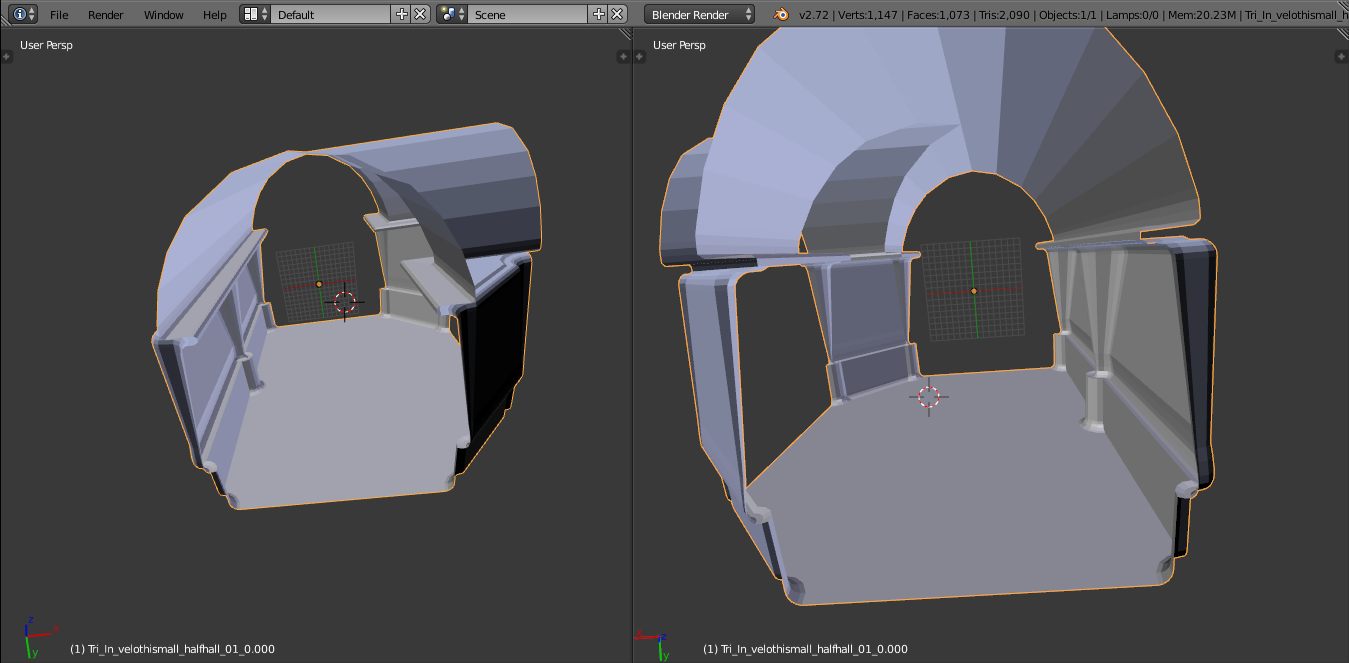
Task: Open the File menu
Action: click(59, 15)
